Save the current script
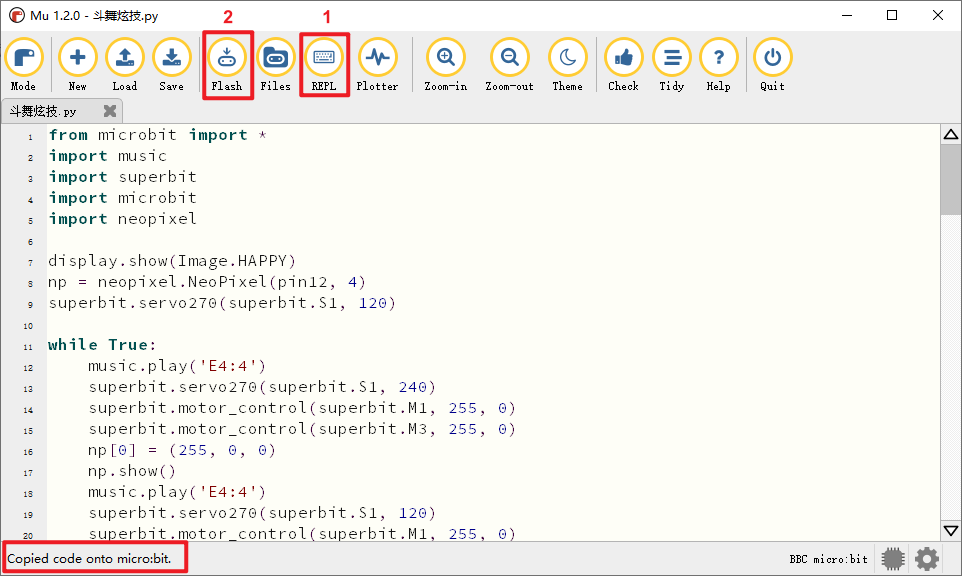This screenshot has height=576, width=962. click(171, 65)
